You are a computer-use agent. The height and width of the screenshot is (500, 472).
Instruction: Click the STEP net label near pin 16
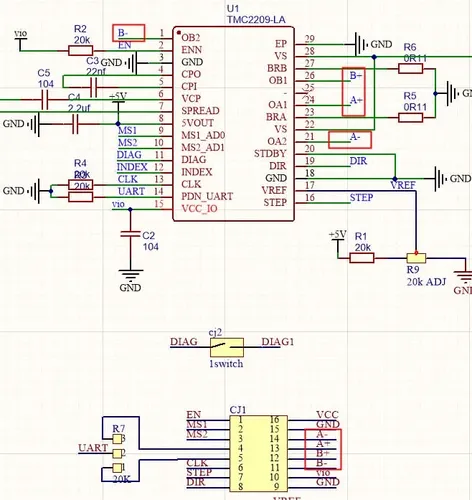(361, 197)
